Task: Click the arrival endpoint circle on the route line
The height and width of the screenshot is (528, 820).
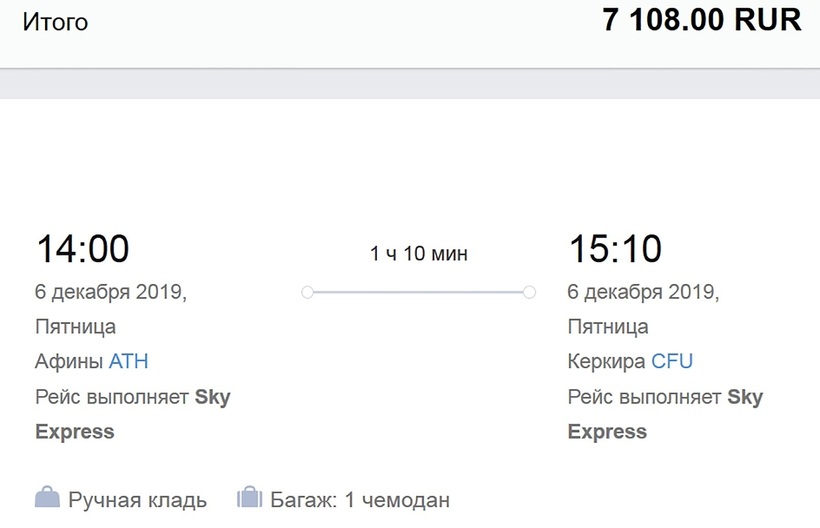Action: click(529, 292)
